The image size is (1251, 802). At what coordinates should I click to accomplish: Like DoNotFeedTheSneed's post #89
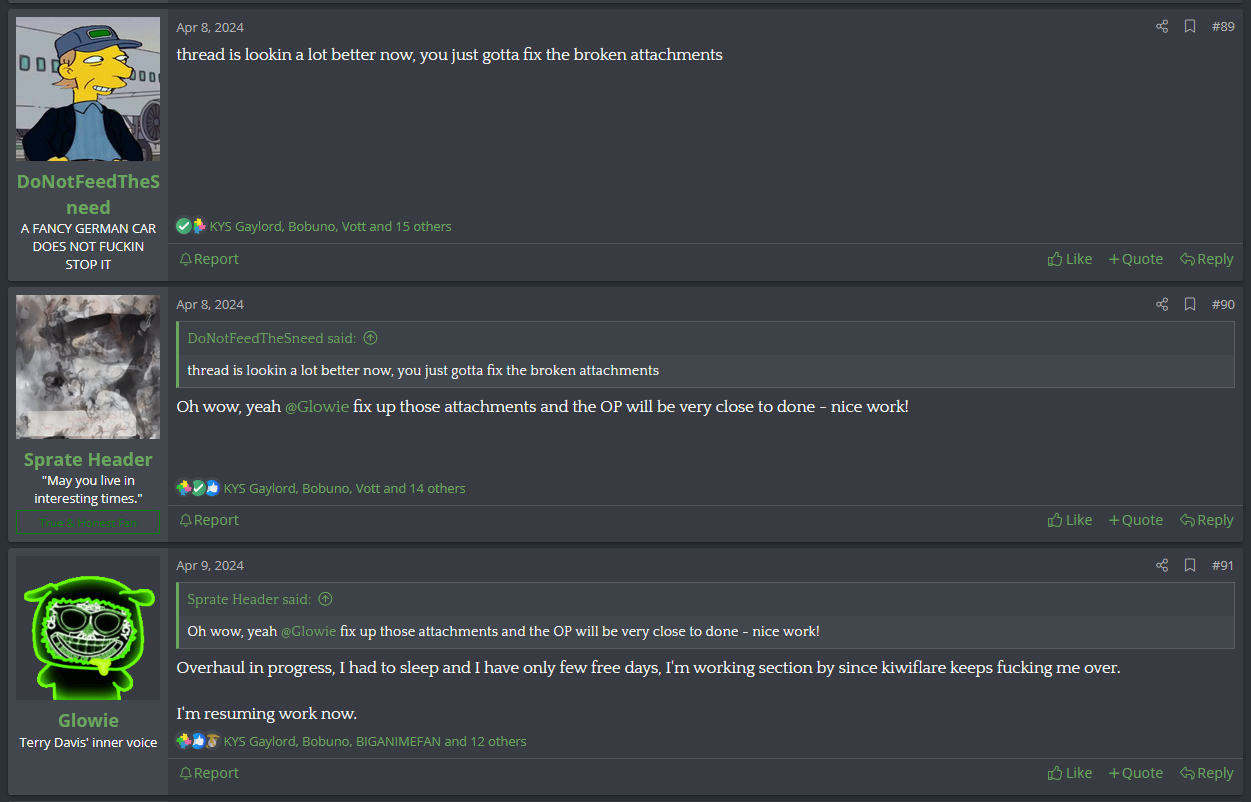[x=1069, y=259]
